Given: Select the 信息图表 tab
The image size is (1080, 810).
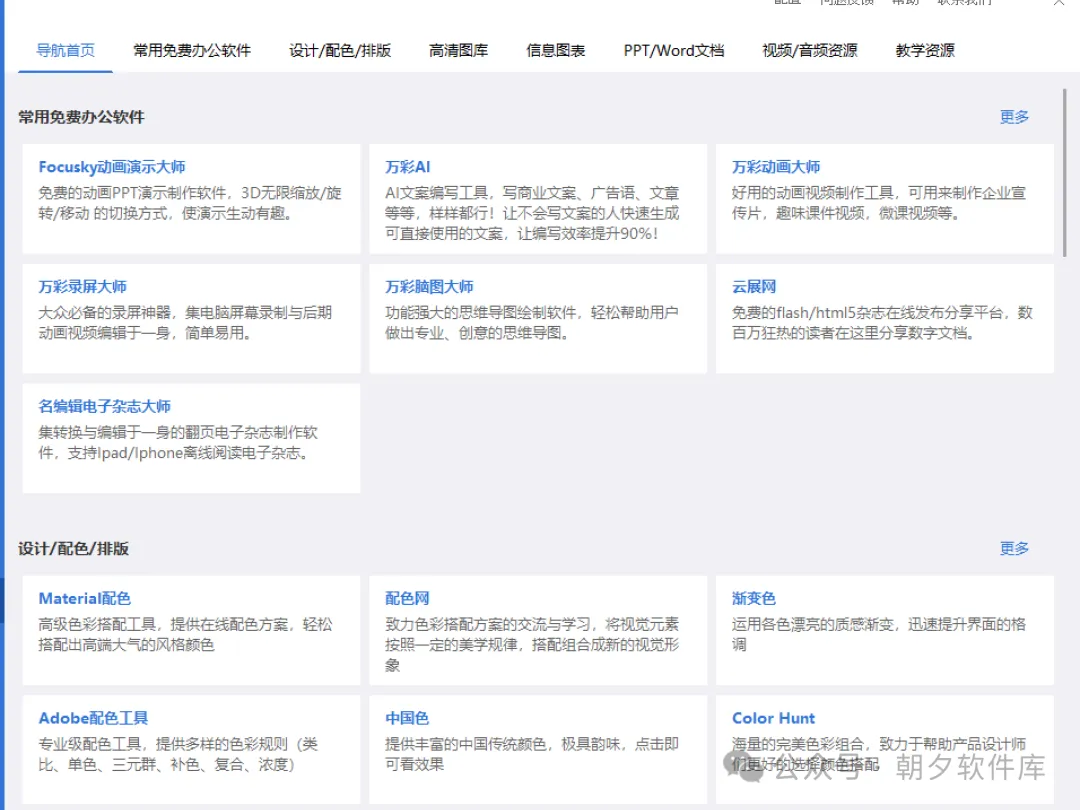Looking at the screenshot, I should click(x=556, y=50).
